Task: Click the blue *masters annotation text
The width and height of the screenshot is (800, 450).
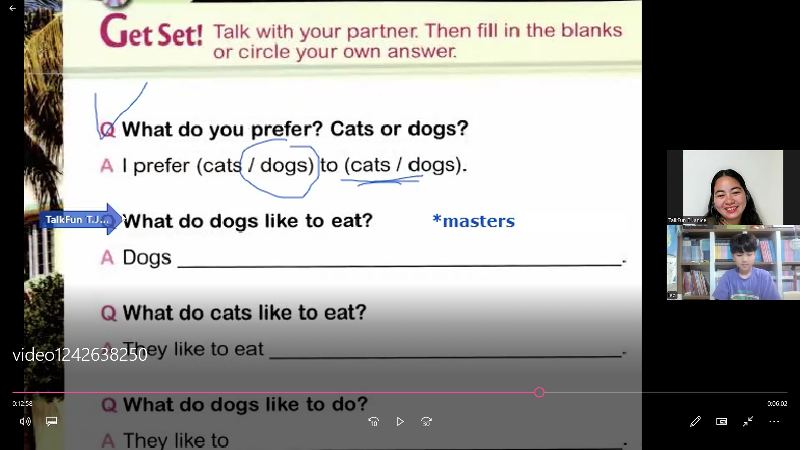Action: [473, 221]
